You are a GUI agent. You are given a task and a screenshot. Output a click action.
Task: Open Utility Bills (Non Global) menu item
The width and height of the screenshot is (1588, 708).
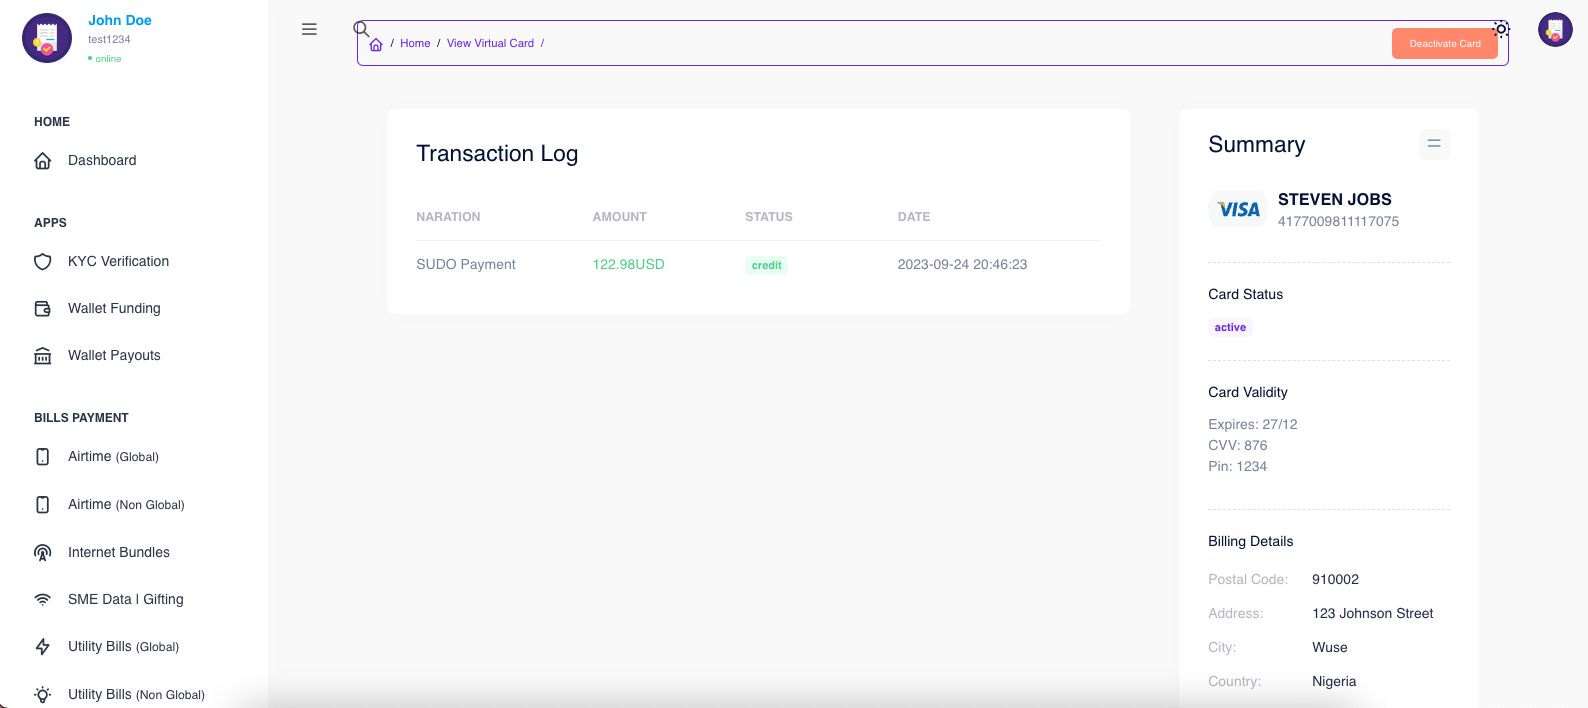pos(134,694)
